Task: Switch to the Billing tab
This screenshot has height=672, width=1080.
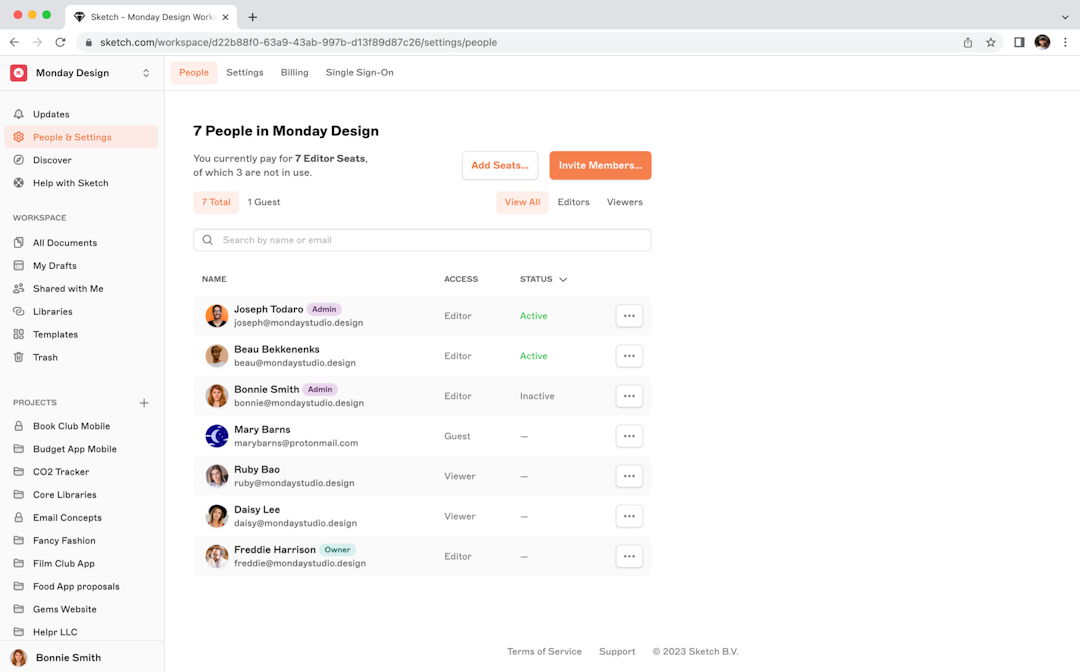Action: click(x=294, y=73)
